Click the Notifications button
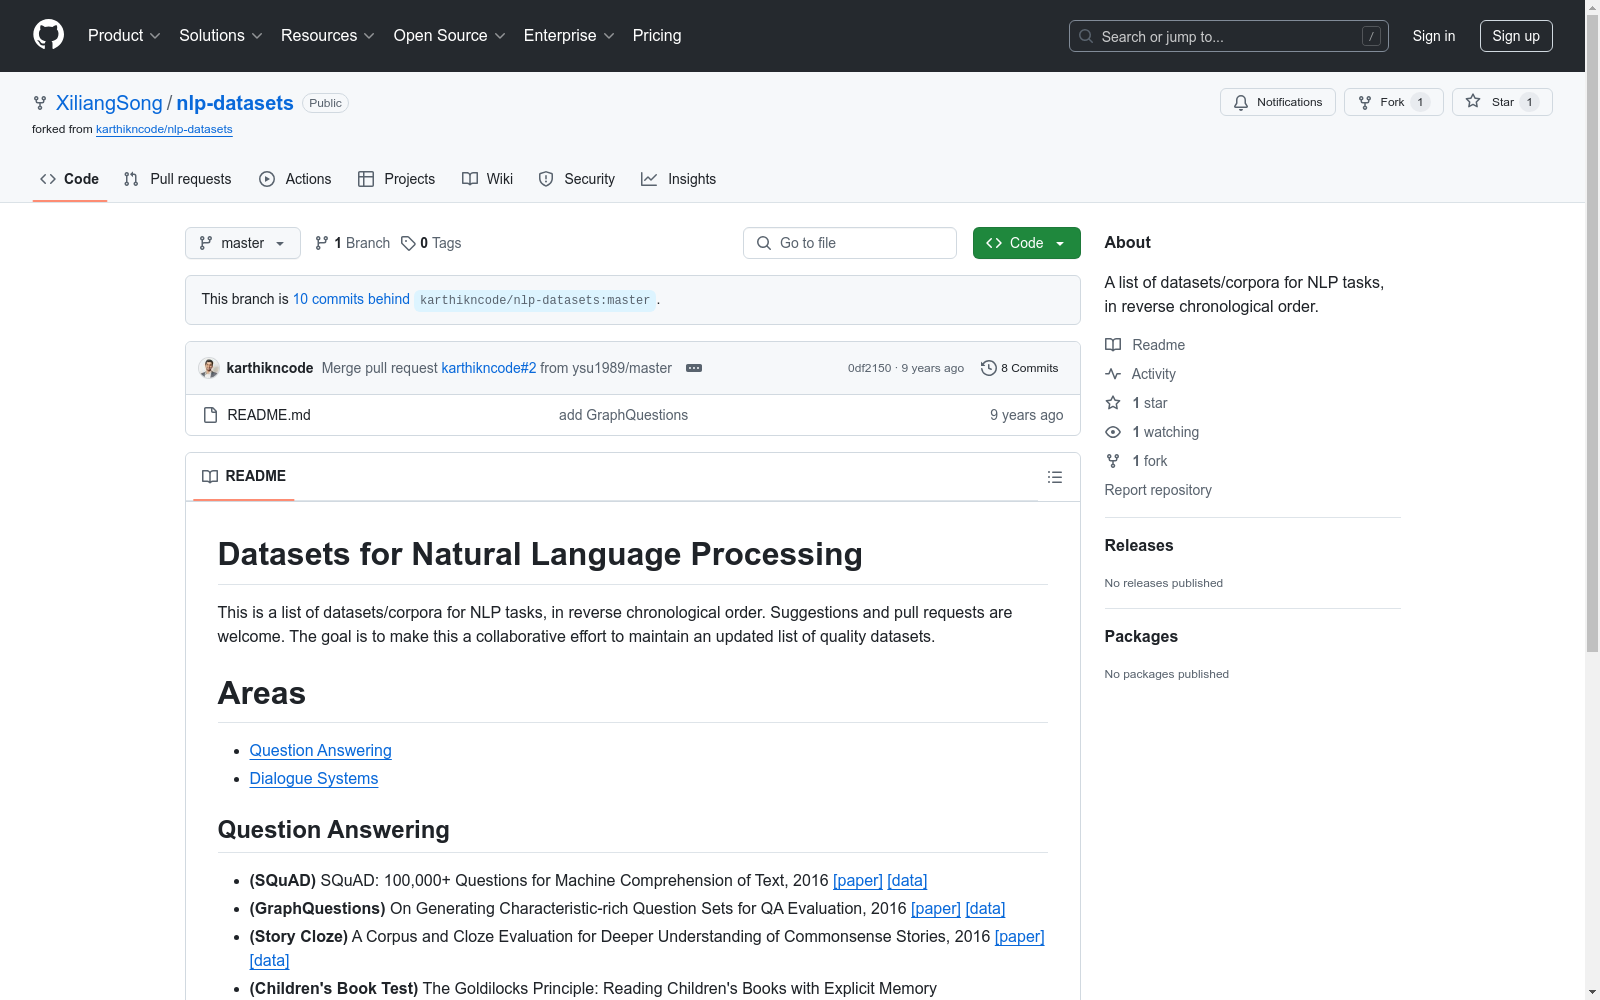 coord(1278,102)
